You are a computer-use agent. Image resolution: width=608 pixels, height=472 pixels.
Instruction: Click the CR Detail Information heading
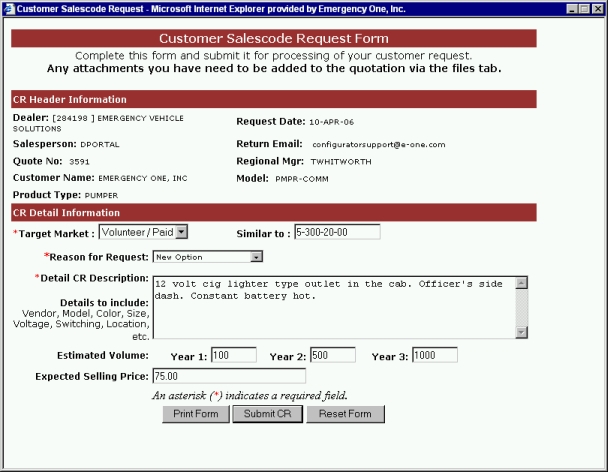[66, 213]
